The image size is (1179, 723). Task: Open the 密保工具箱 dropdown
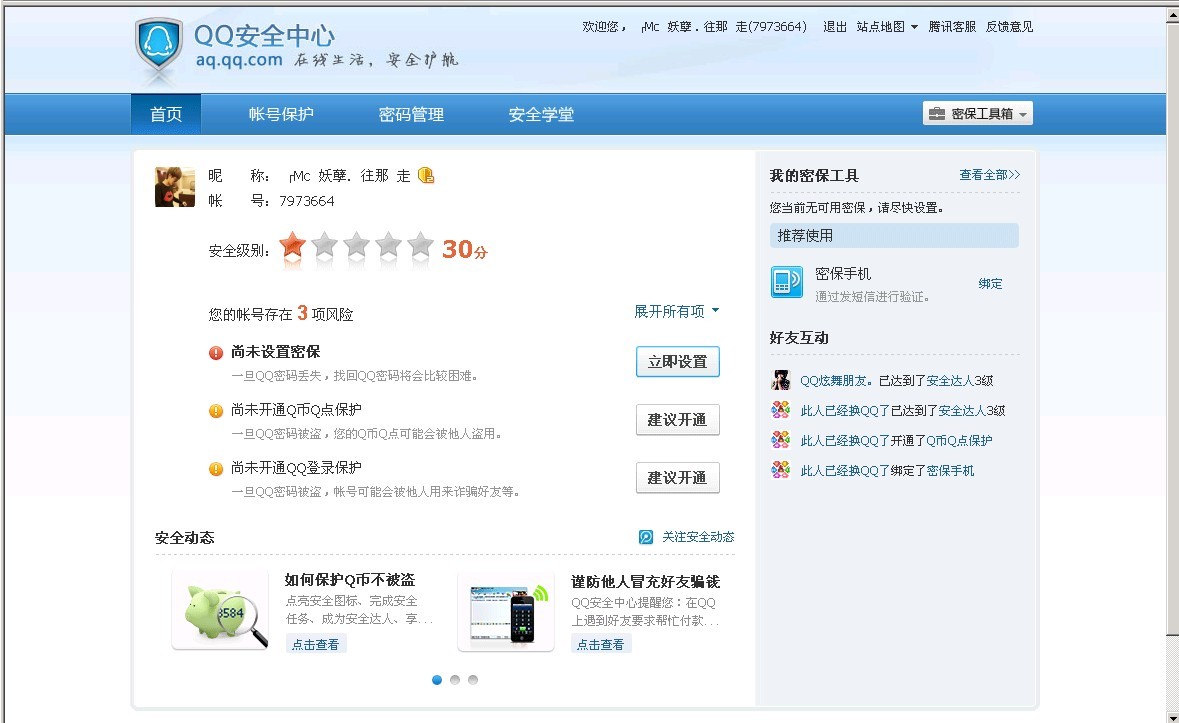tap(977, 113)
